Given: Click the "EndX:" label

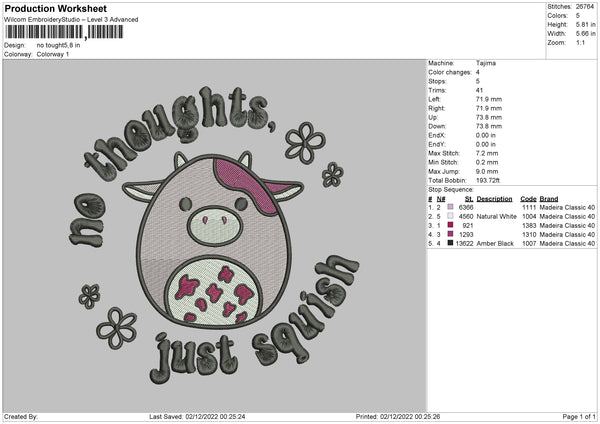Looking at the screenshot, I should (437, 135).
